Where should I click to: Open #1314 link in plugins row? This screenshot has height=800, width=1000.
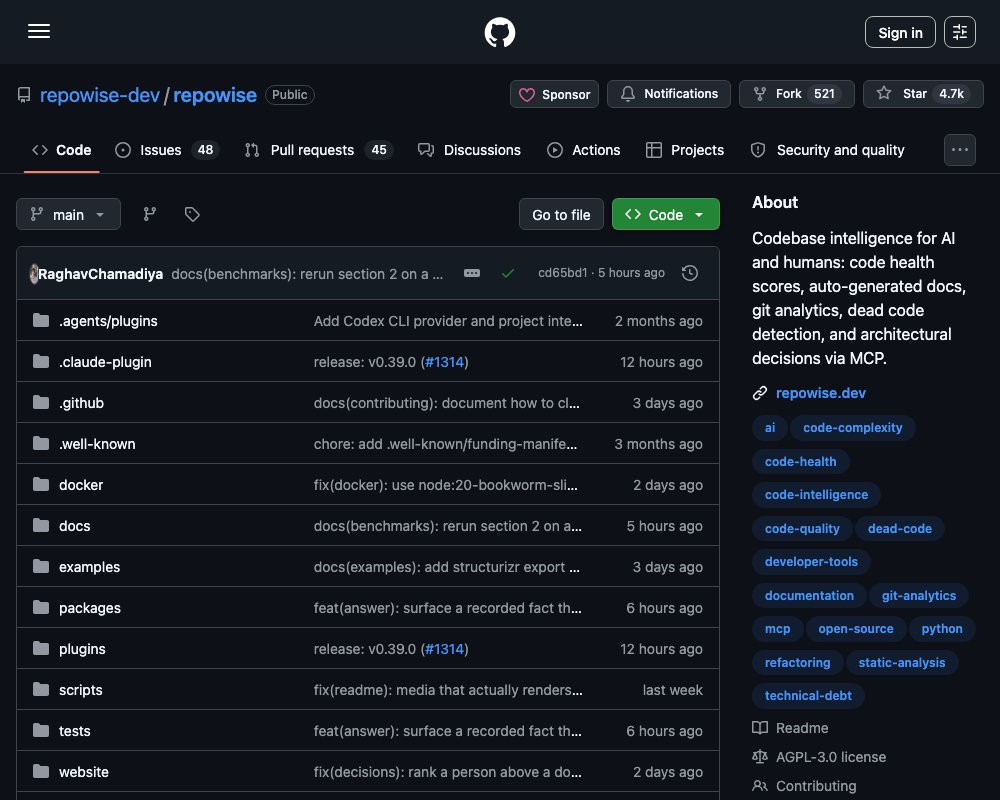point(445,649)
